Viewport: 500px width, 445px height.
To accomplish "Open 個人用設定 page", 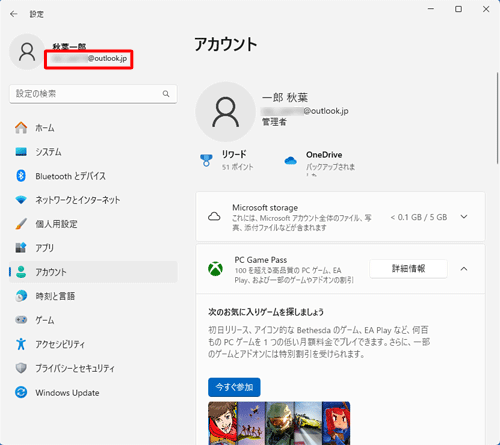I will [x=93, y=224].
